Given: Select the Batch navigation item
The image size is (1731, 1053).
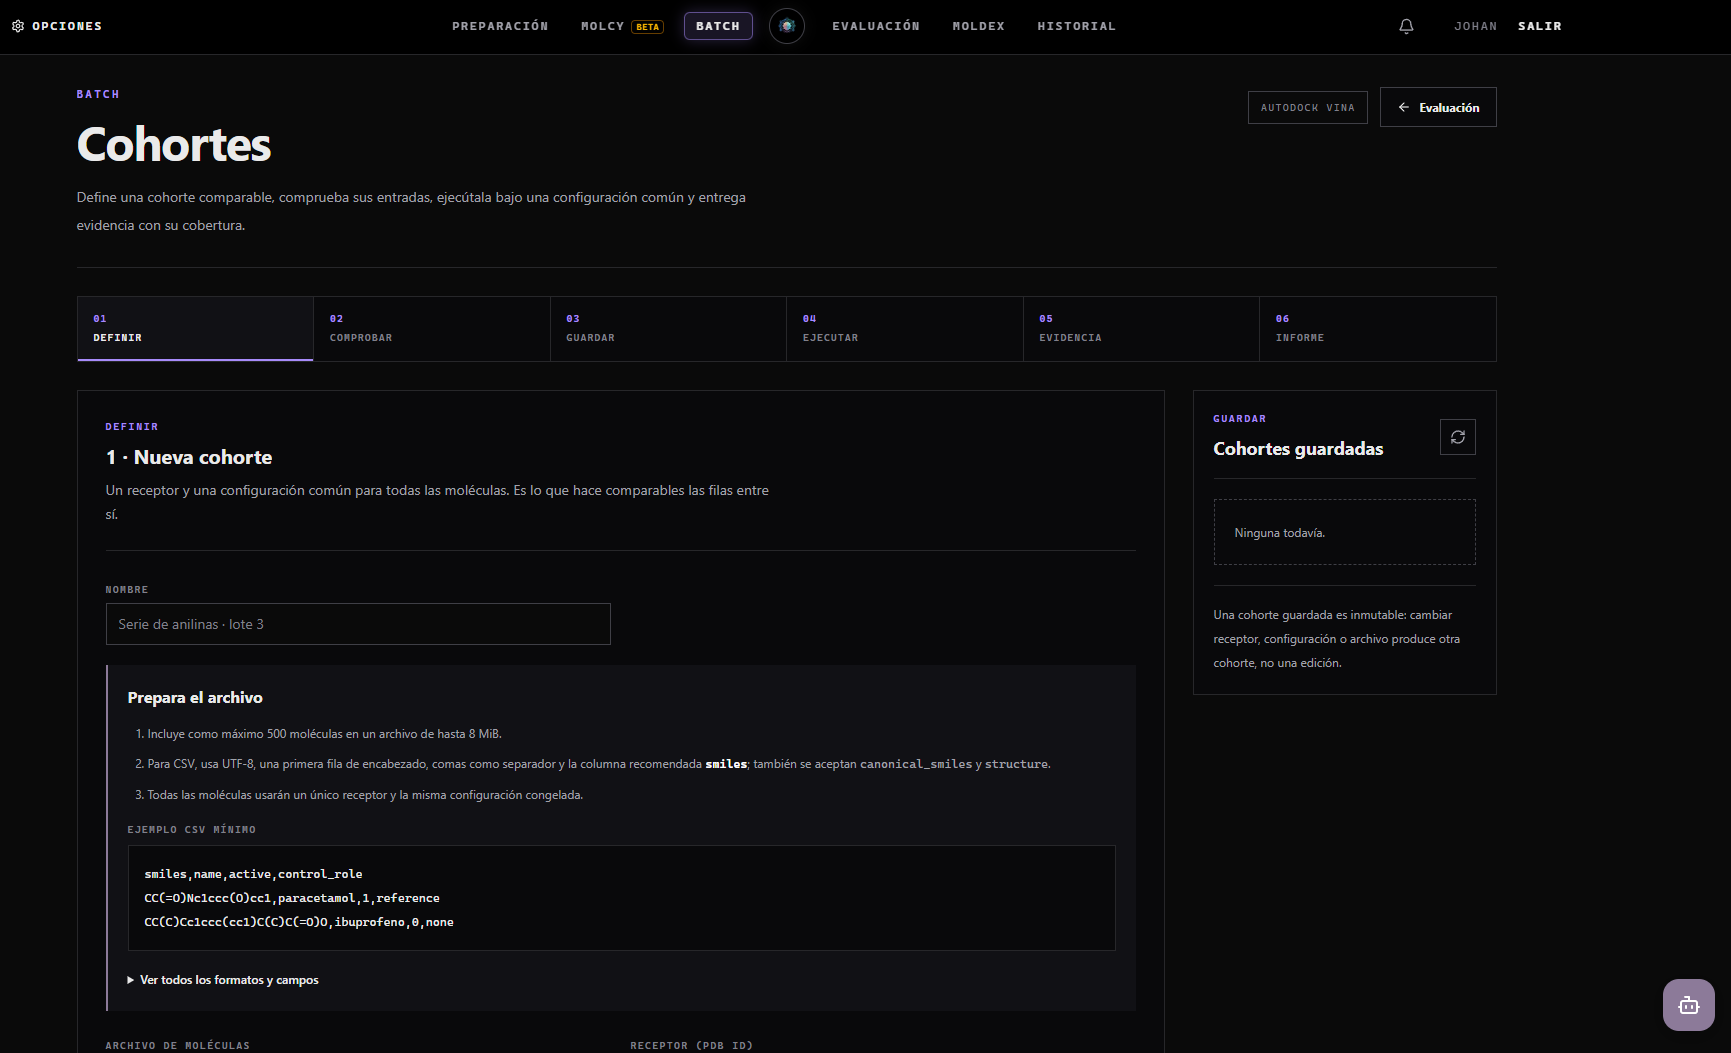Looking at the screenshot, I should point(718,26).
